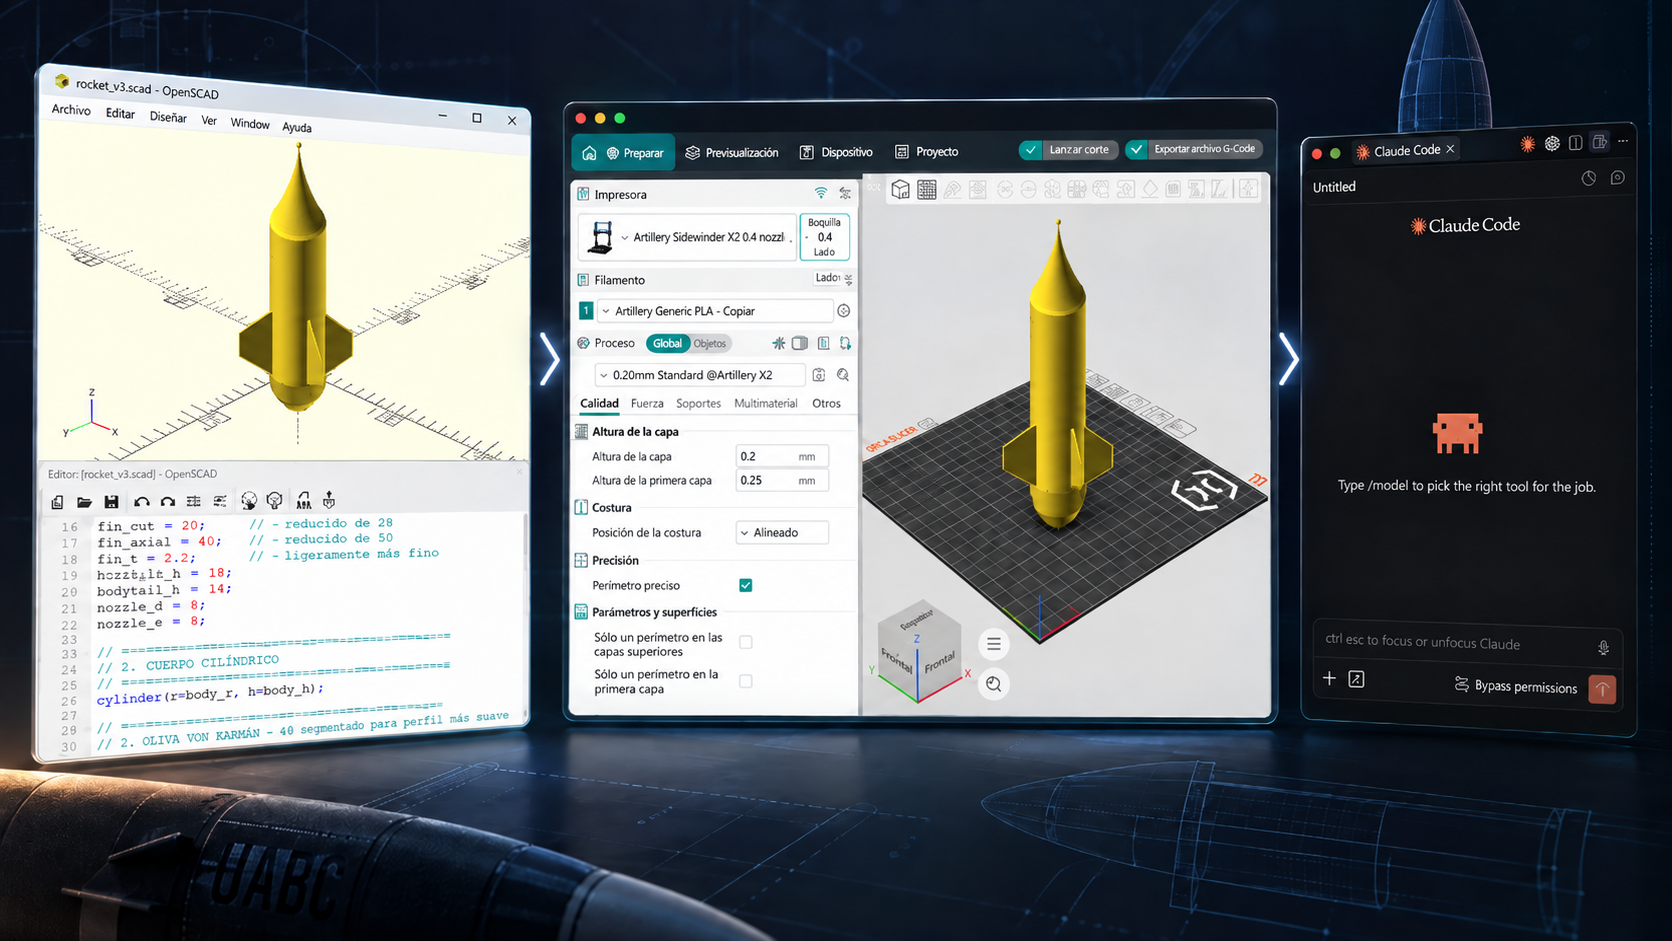Open printer settings icon beside Wi-Fi in Impresora row
The width and height of the screenshot is (1672, 941).
click(845, 194)
